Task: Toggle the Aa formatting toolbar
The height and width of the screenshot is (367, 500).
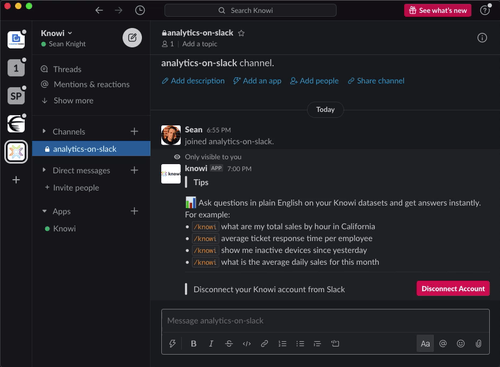Action: (425, 344)
